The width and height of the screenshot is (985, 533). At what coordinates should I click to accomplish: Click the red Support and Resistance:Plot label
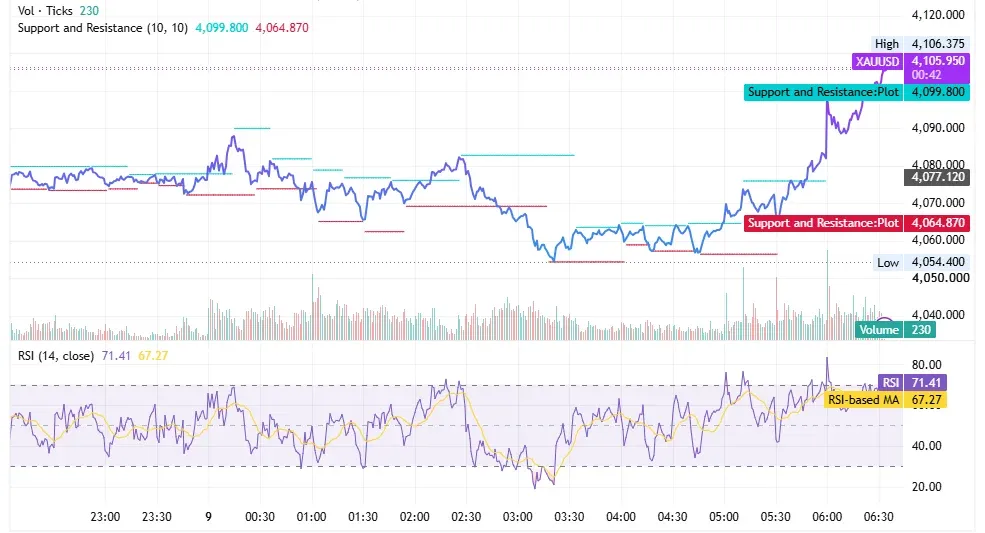tap(824, 223)
